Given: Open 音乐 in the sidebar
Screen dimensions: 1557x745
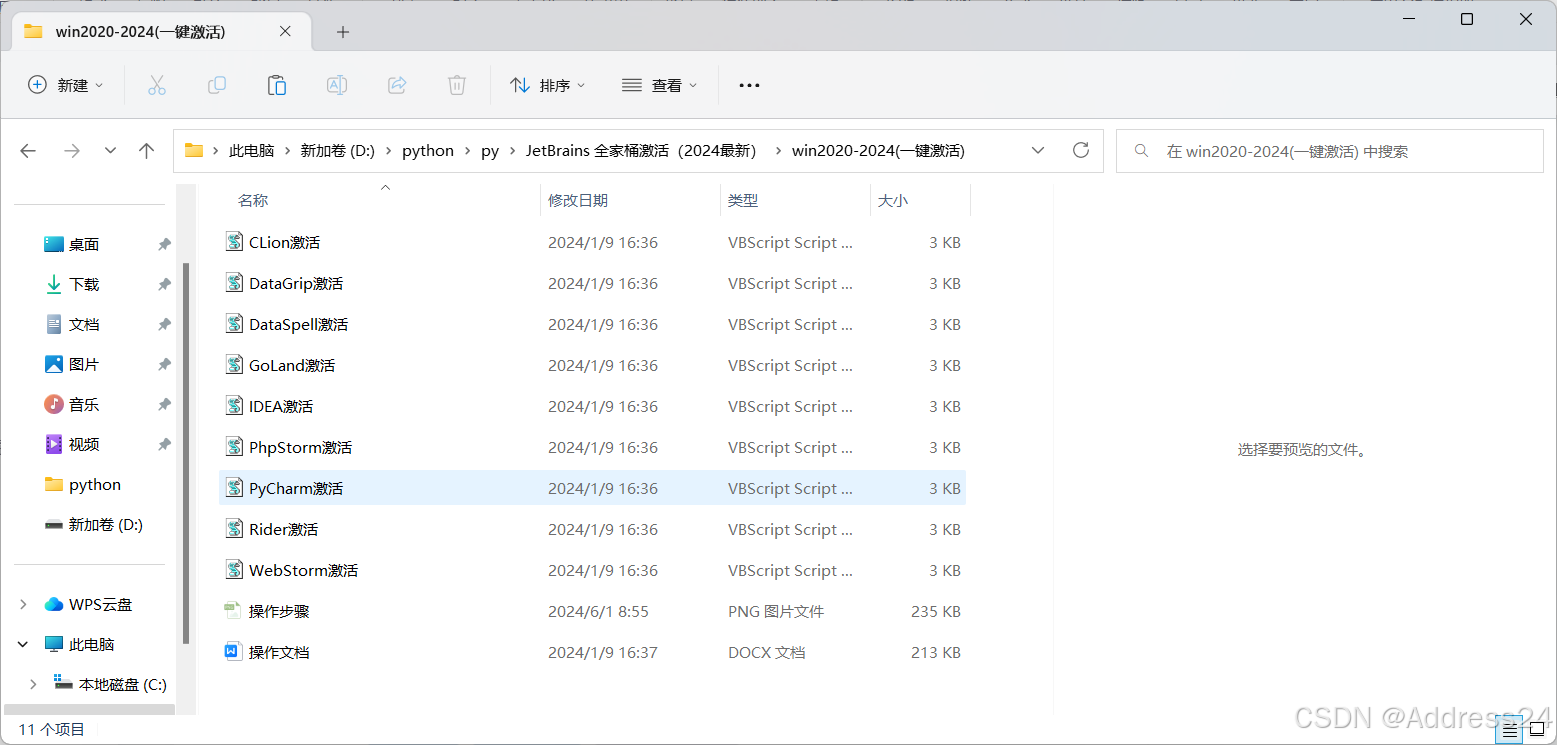Looking at the screenshot, I should click(x=84, y=404).
